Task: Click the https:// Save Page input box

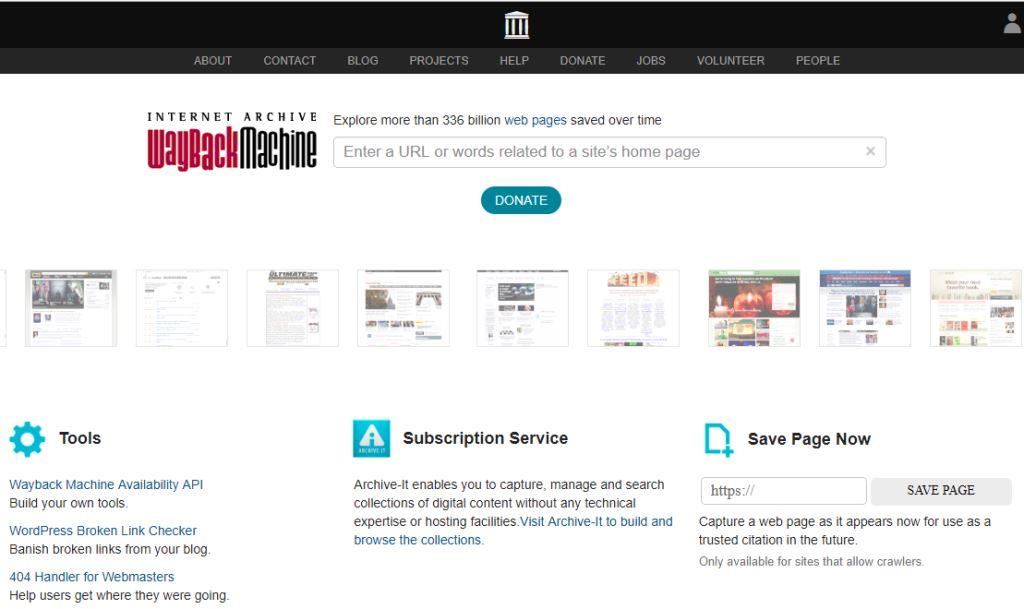Action: (783, 491)
